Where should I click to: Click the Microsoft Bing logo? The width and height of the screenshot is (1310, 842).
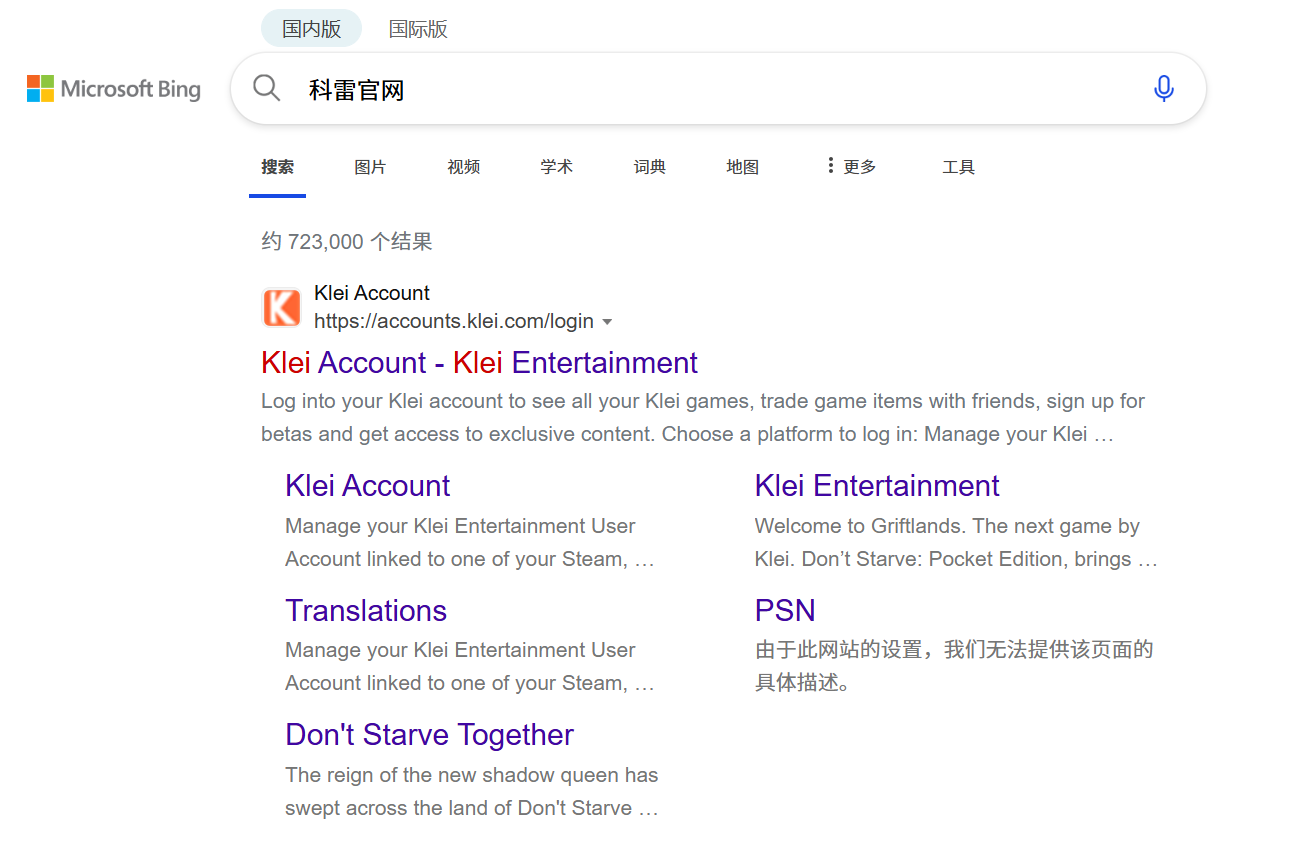pos(113,89)
